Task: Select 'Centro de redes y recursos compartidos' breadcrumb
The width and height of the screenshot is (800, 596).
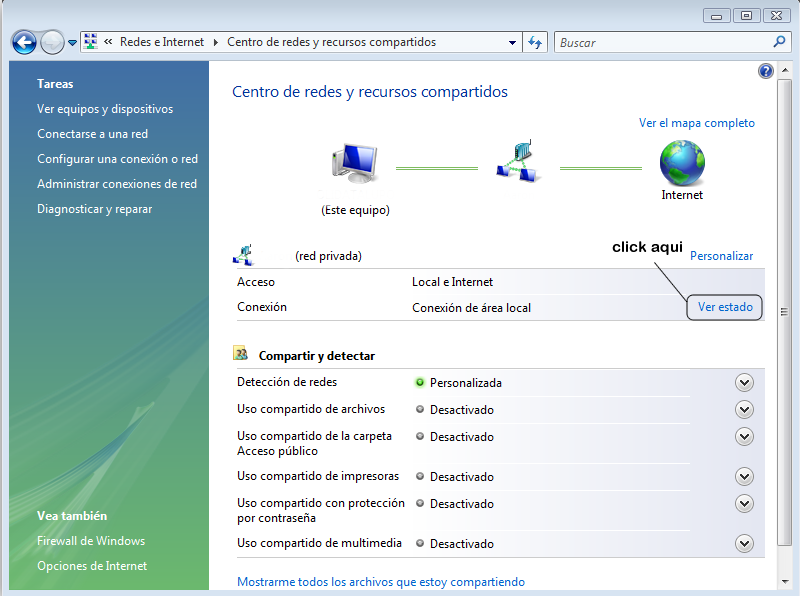Action: tap(332, 42)
